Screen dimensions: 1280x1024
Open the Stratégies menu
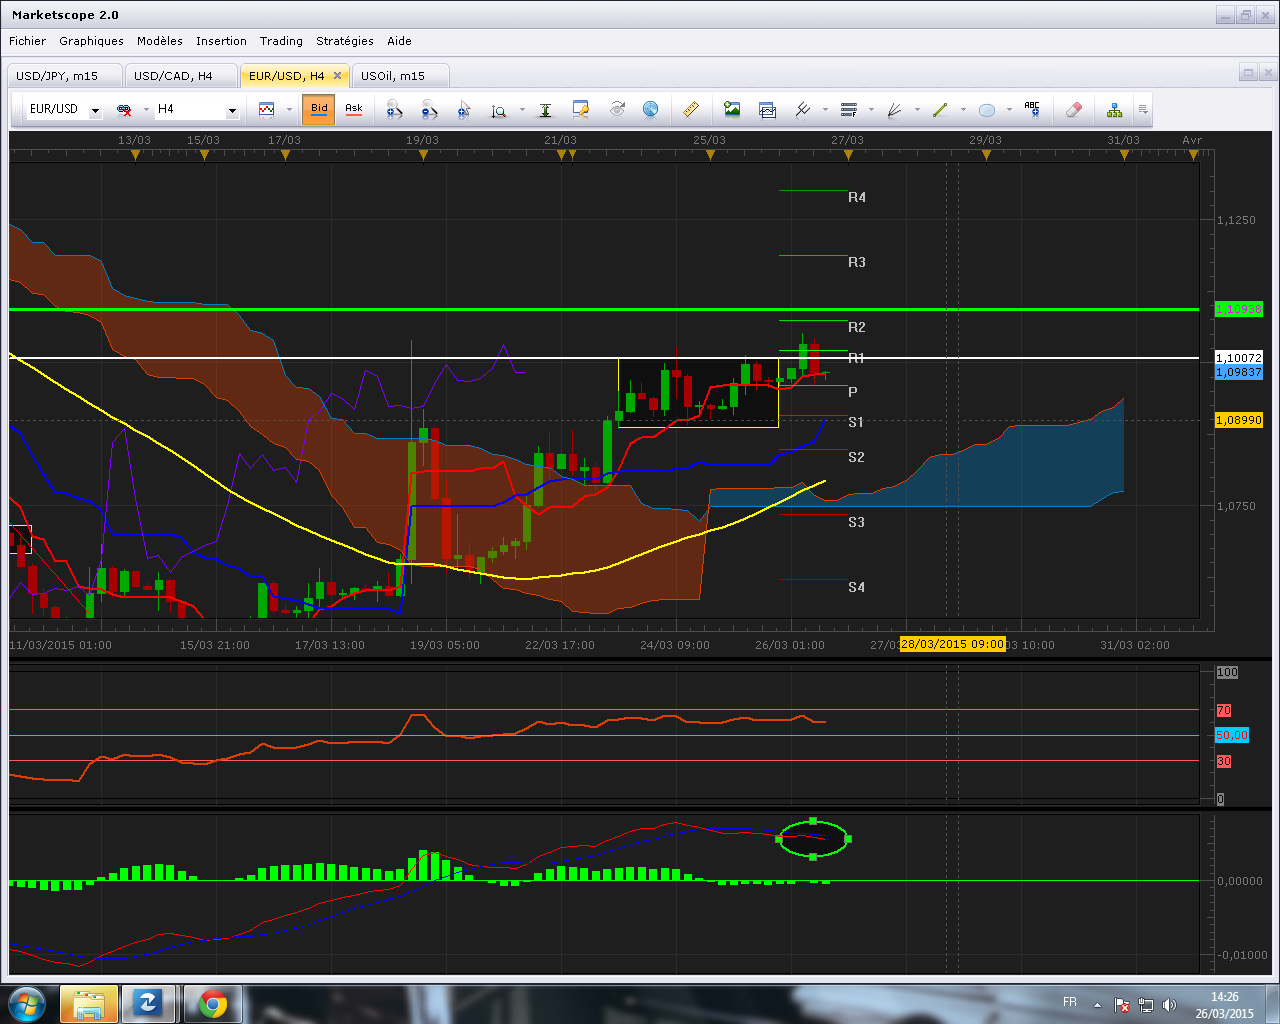pos(344,41)
